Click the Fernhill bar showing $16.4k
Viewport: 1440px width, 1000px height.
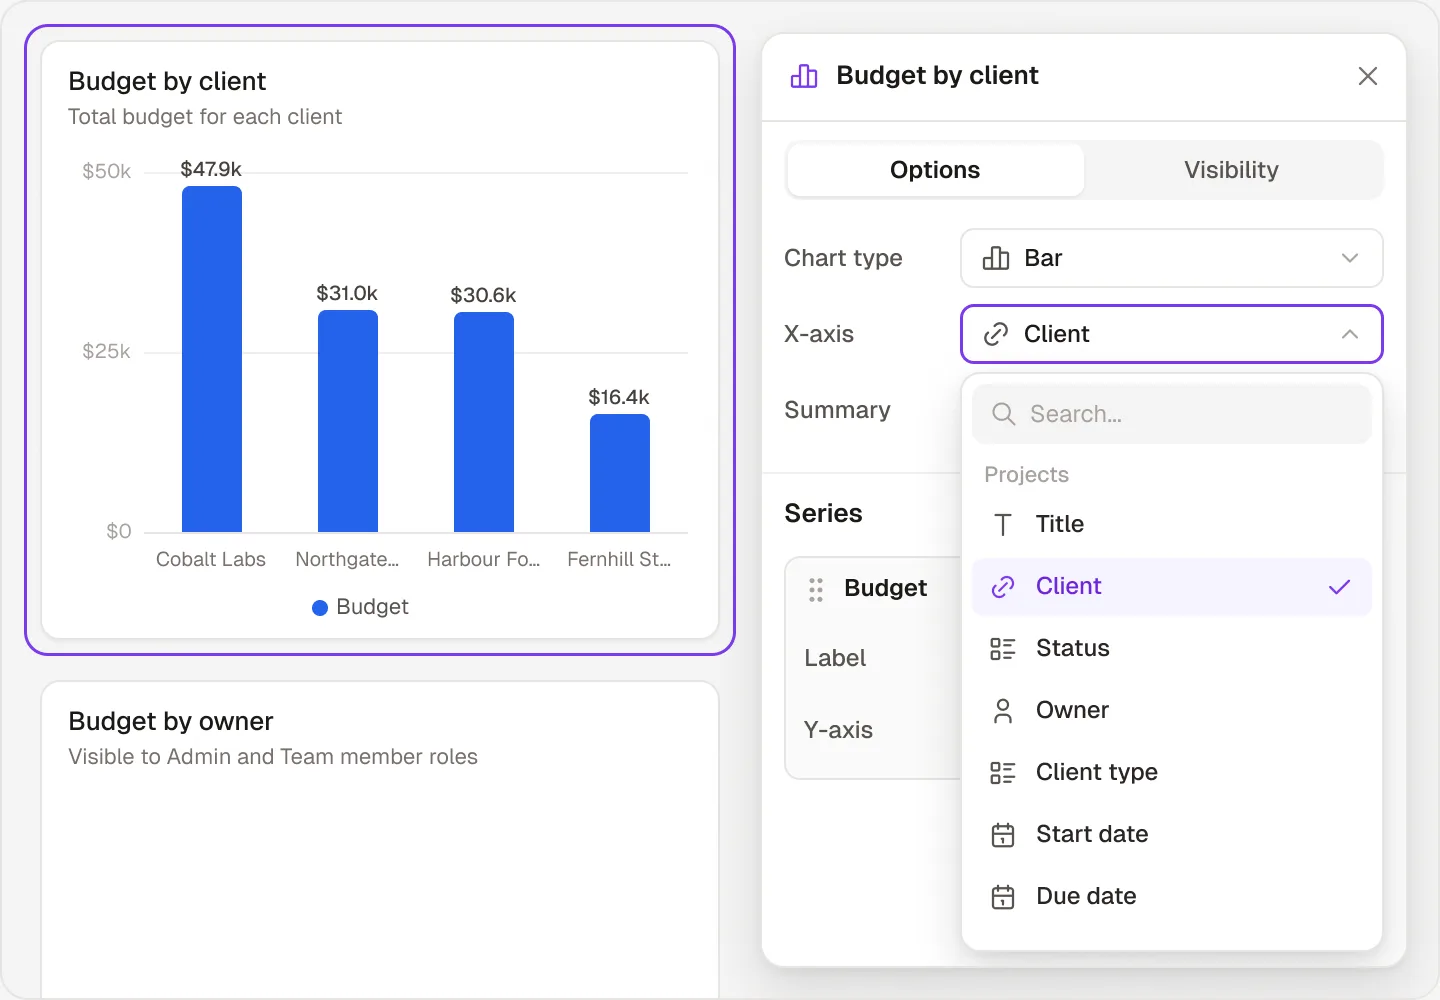(620, 473)
